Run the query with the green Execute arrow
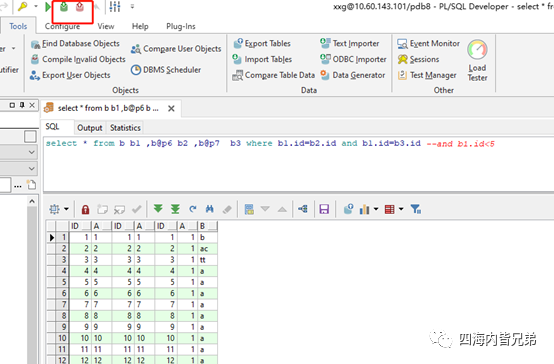The height and width of the screenshot is (364, 554). (48, 6)
